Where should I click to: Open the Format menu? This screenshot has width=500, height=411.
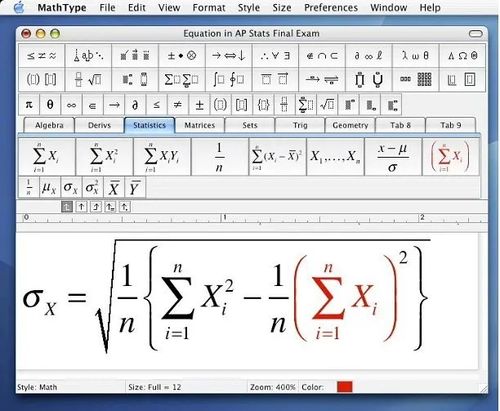tap(209, 7)
